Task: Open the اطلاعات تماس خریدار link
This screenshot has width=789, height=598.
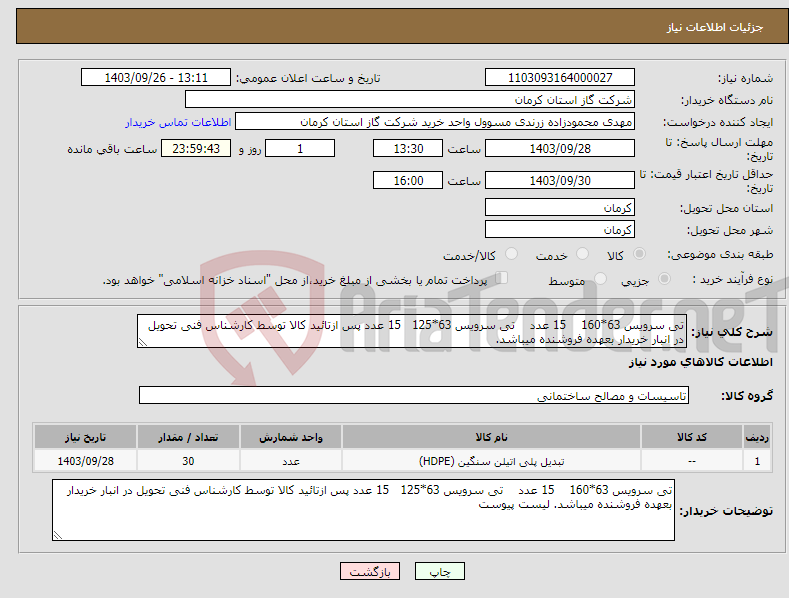Action: coord(178,122)
